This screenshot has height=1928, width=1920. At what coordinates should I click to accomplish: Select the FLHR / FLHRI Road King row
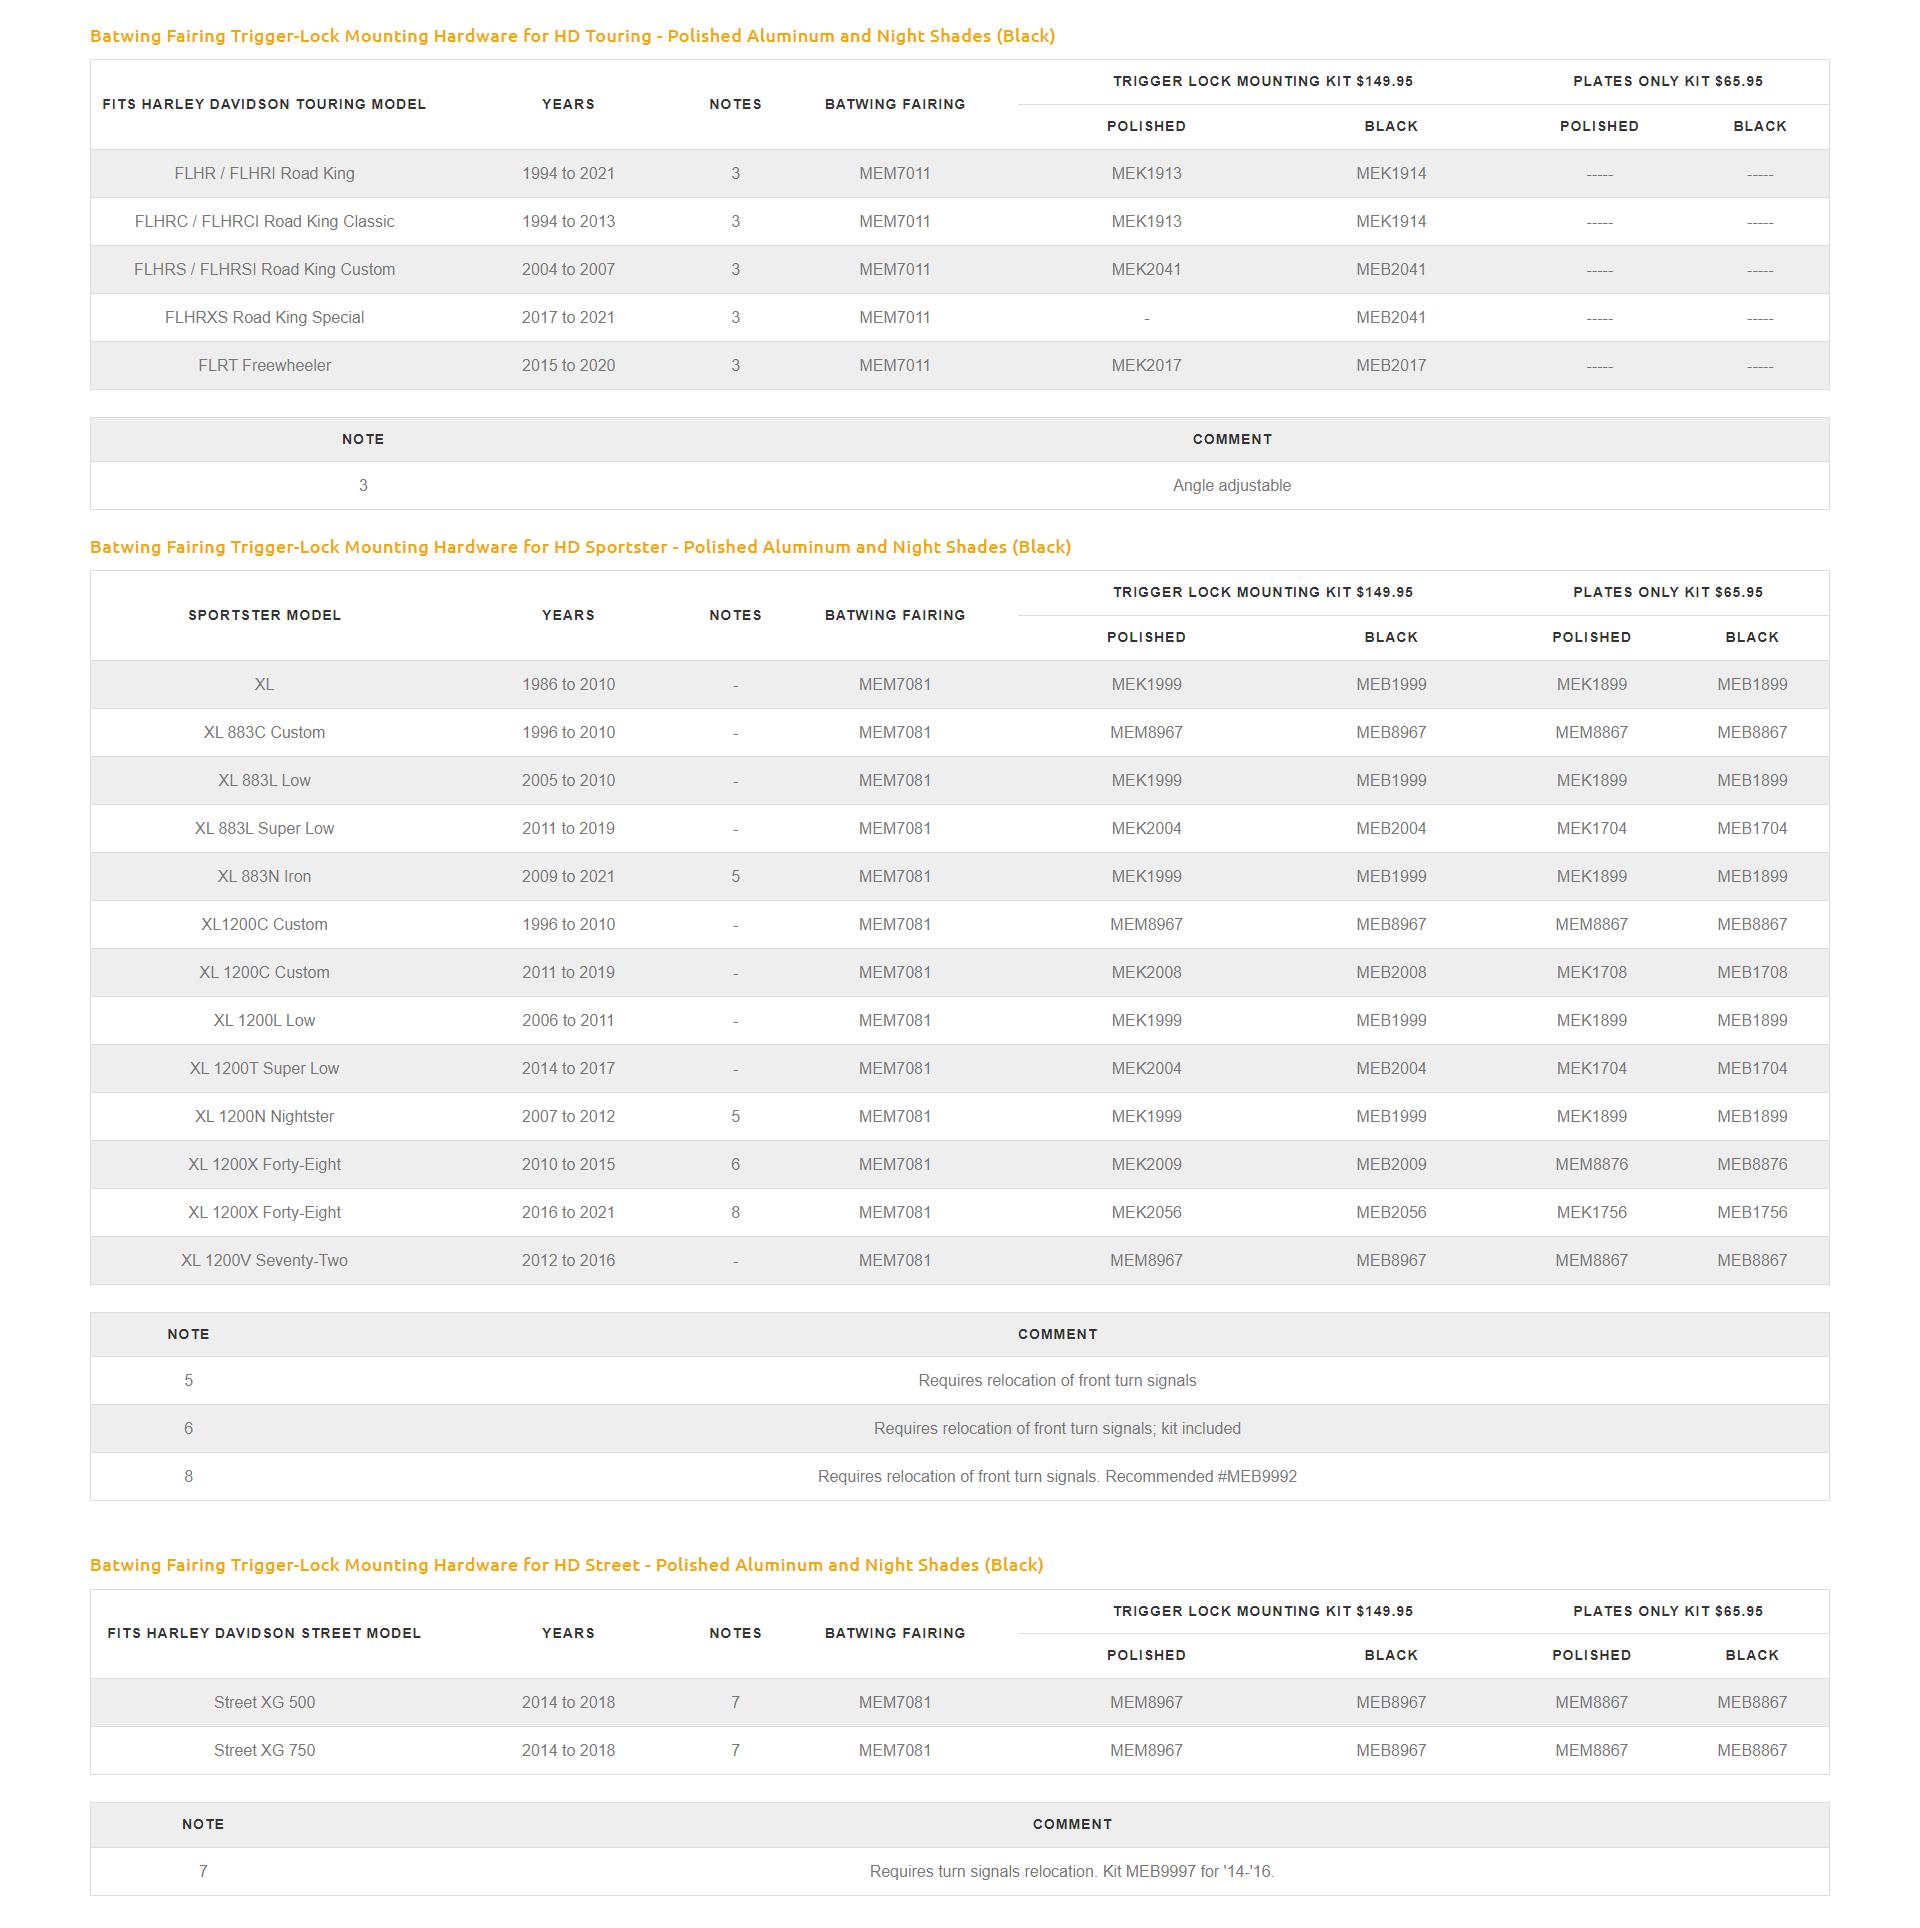tap(264, 174)
